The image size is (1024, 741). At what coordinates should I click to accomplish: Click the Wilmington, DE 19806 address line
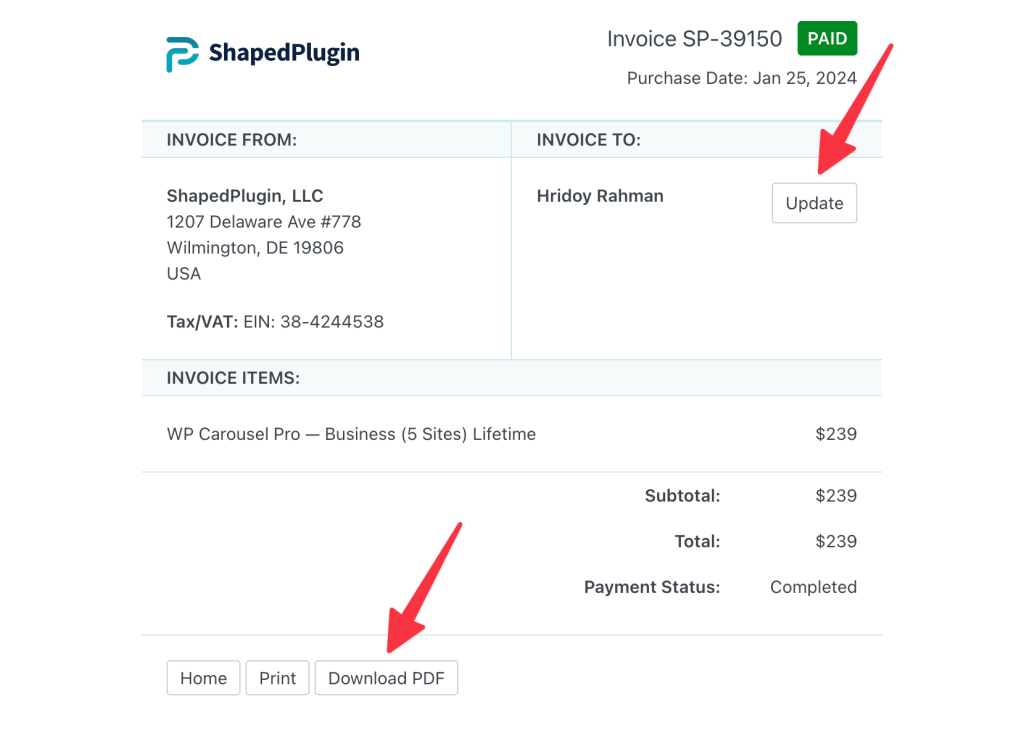tap(255, 248)
